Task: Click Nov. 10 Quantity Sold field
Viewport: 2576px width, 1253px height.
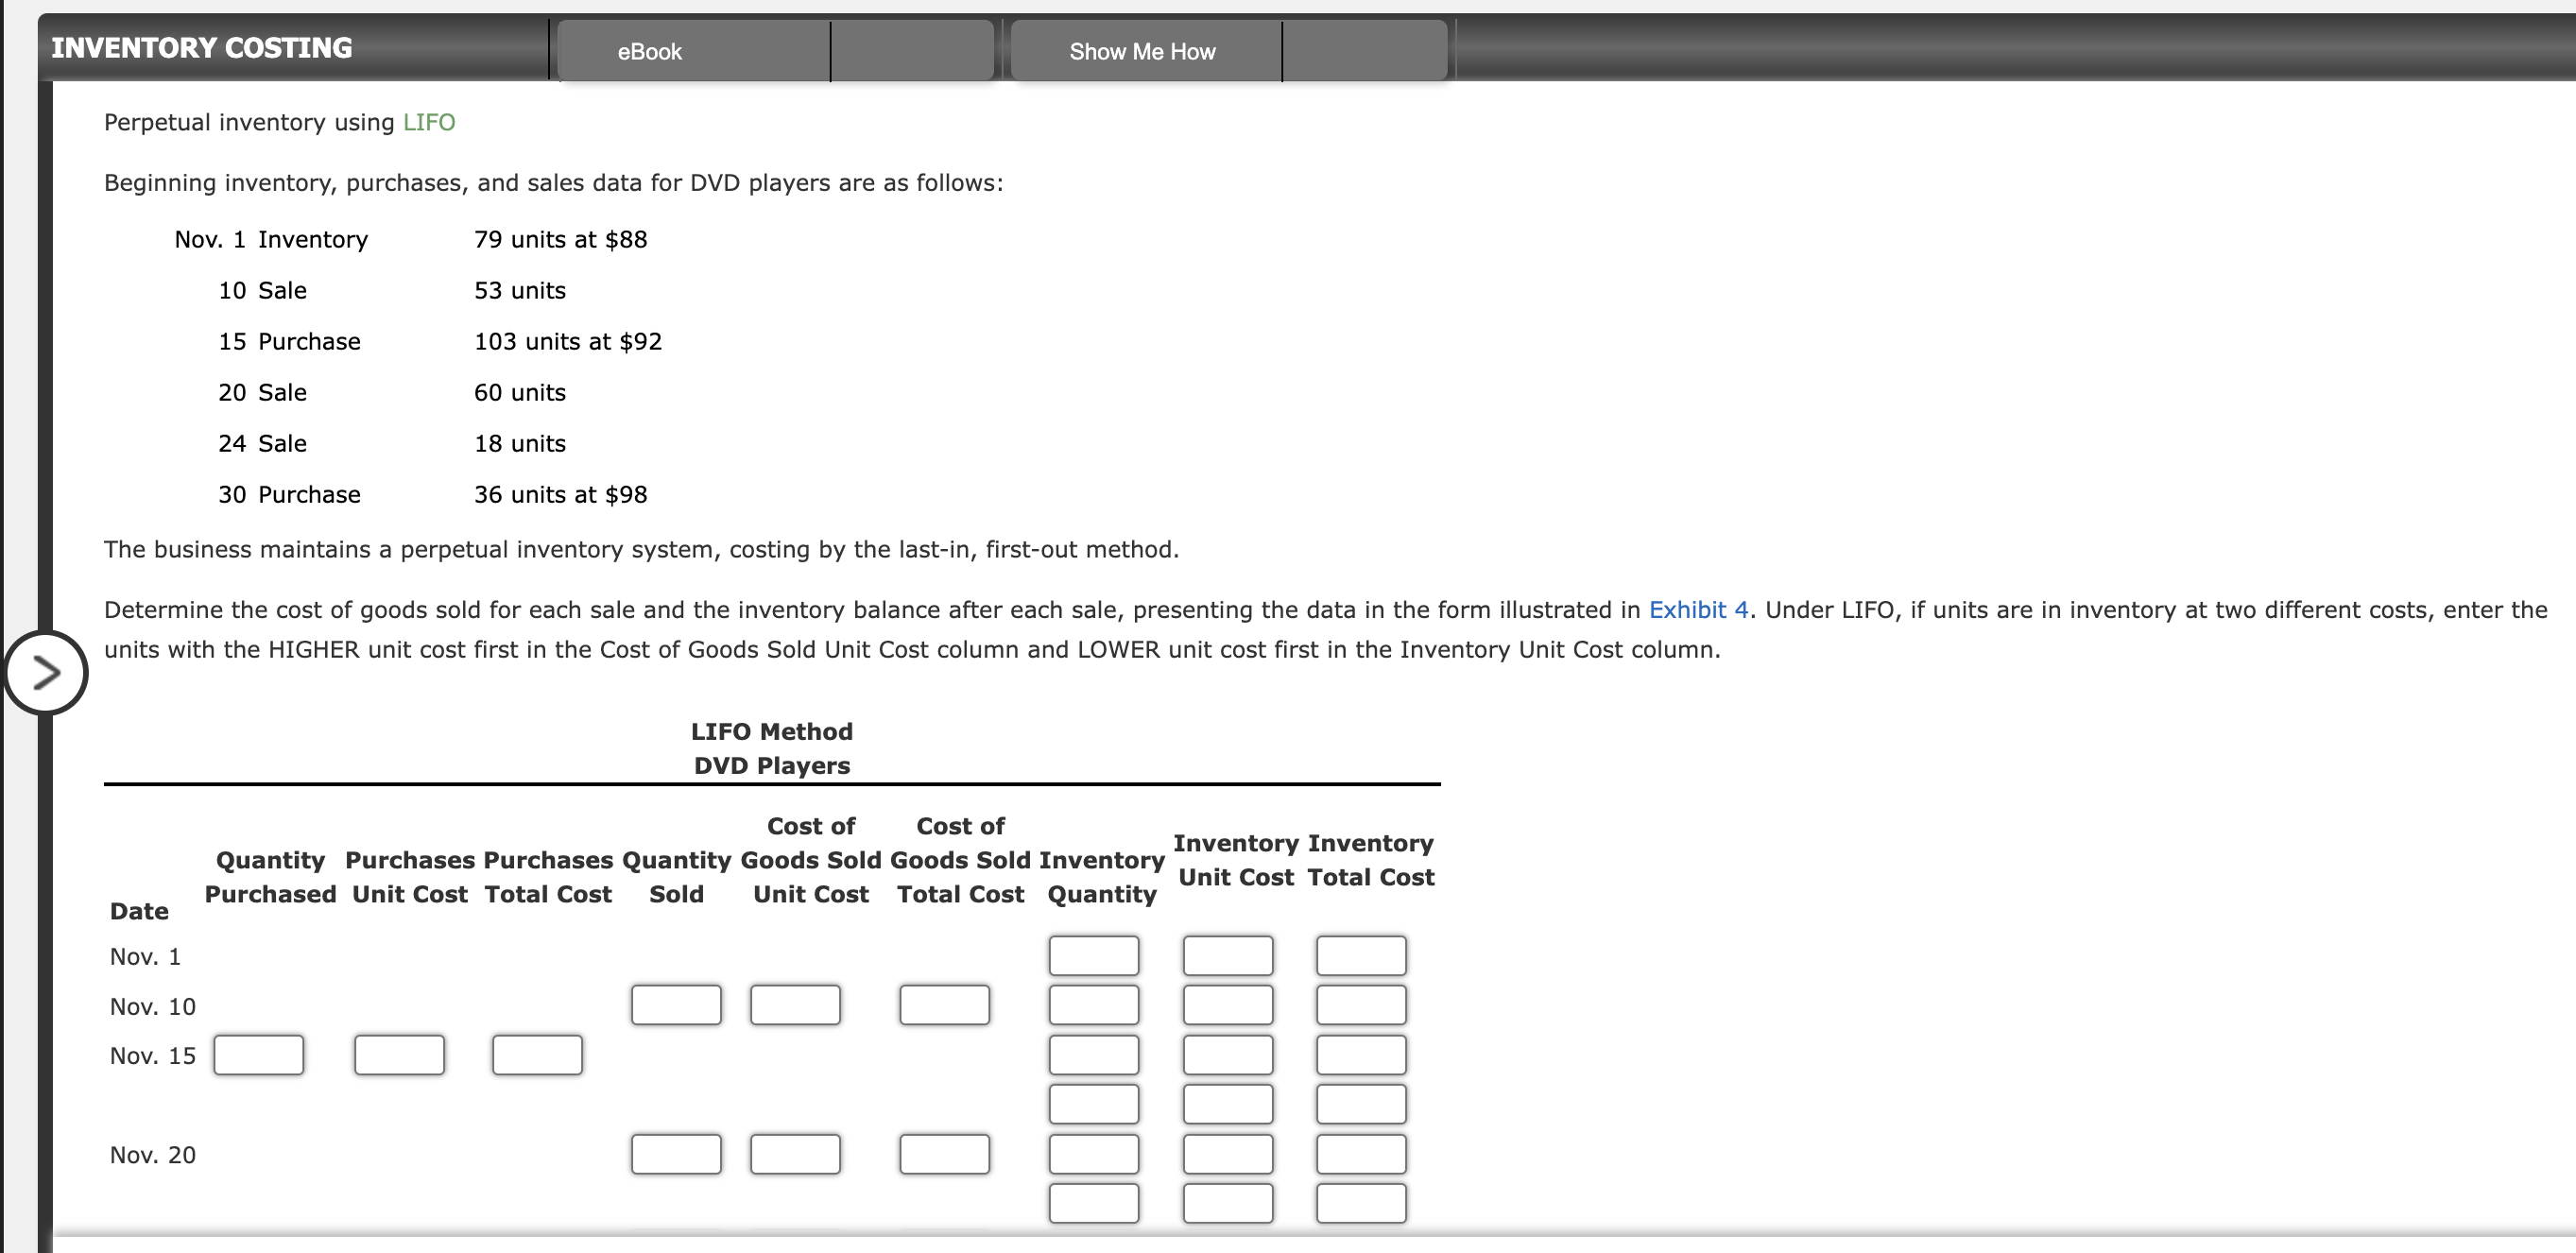Action: pyautogui.click(x=675, y=1005)
